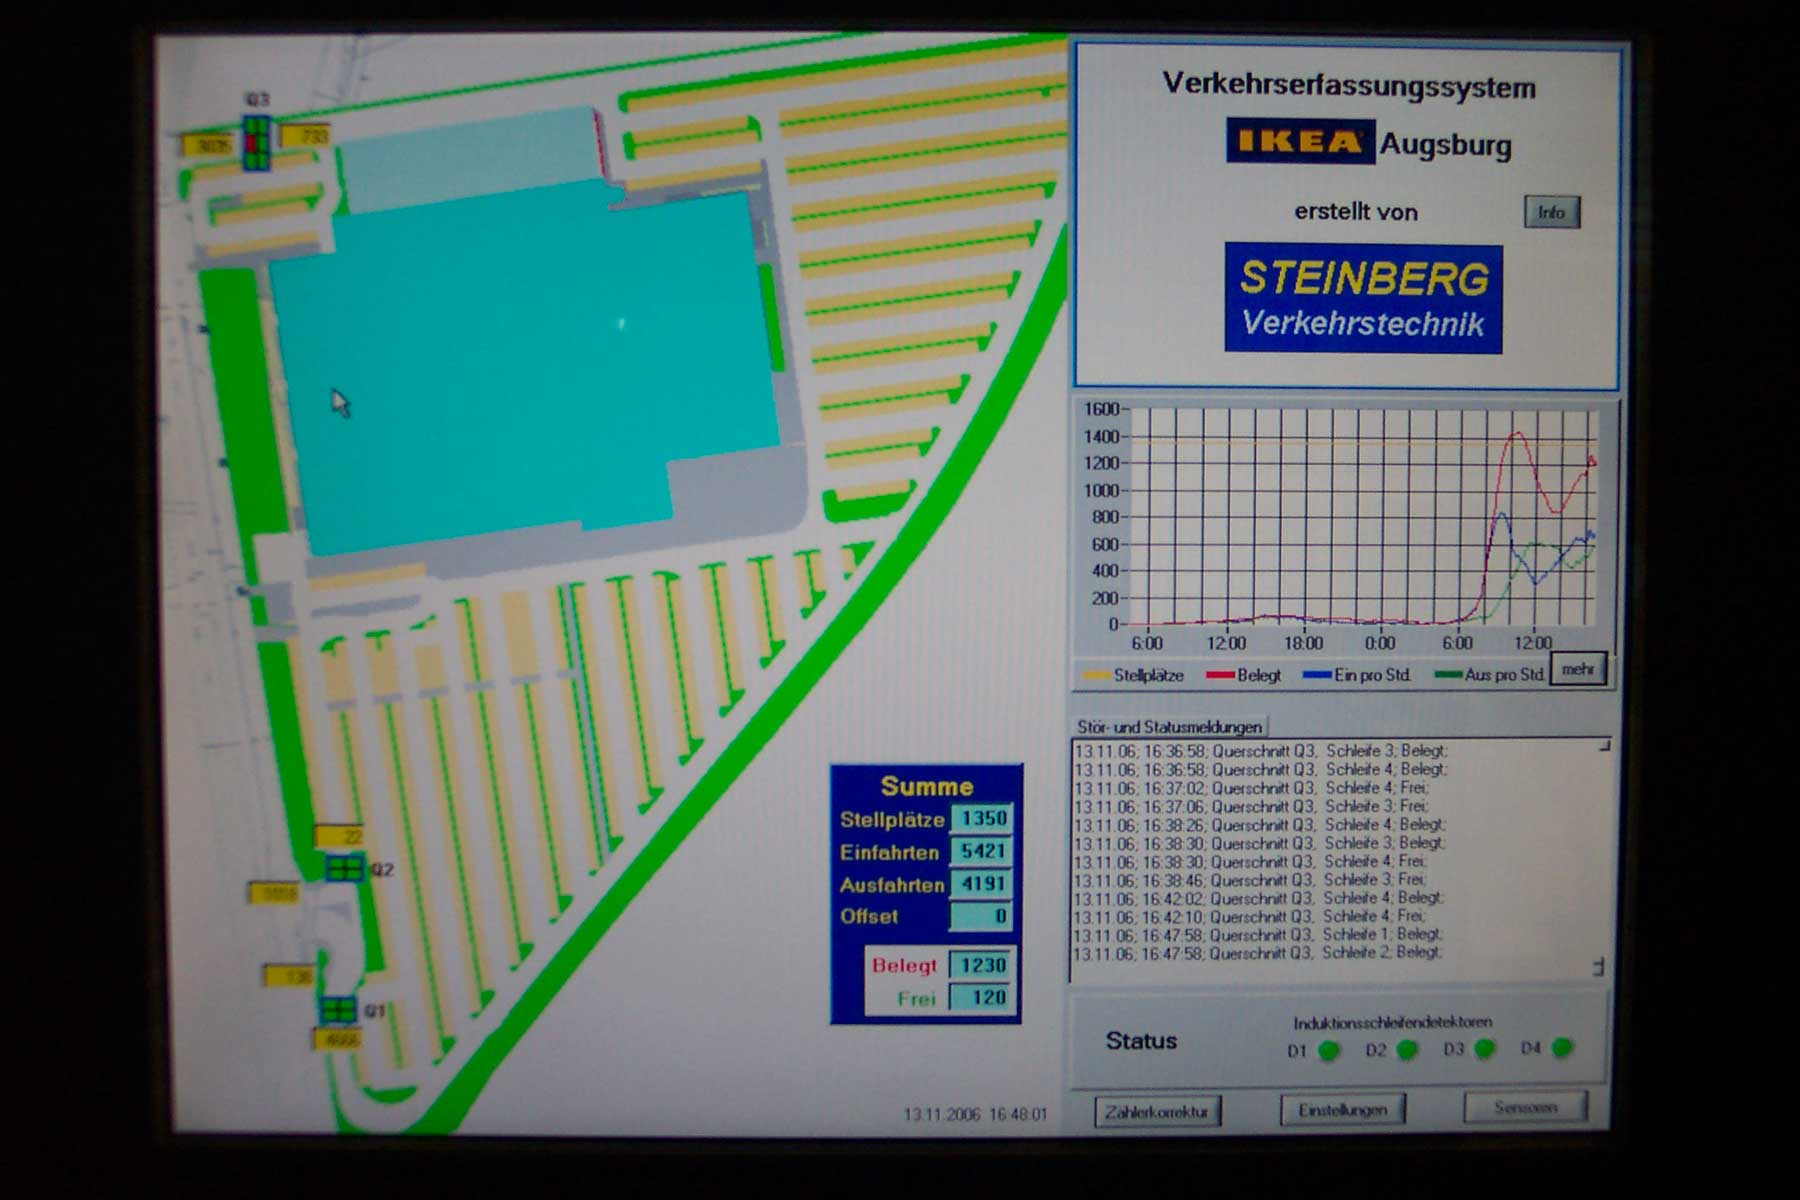Image resolution: width=1800 pixels, height=1200 pixels.
Task: Click the green D2 detector status light
Action: 1407,1050
